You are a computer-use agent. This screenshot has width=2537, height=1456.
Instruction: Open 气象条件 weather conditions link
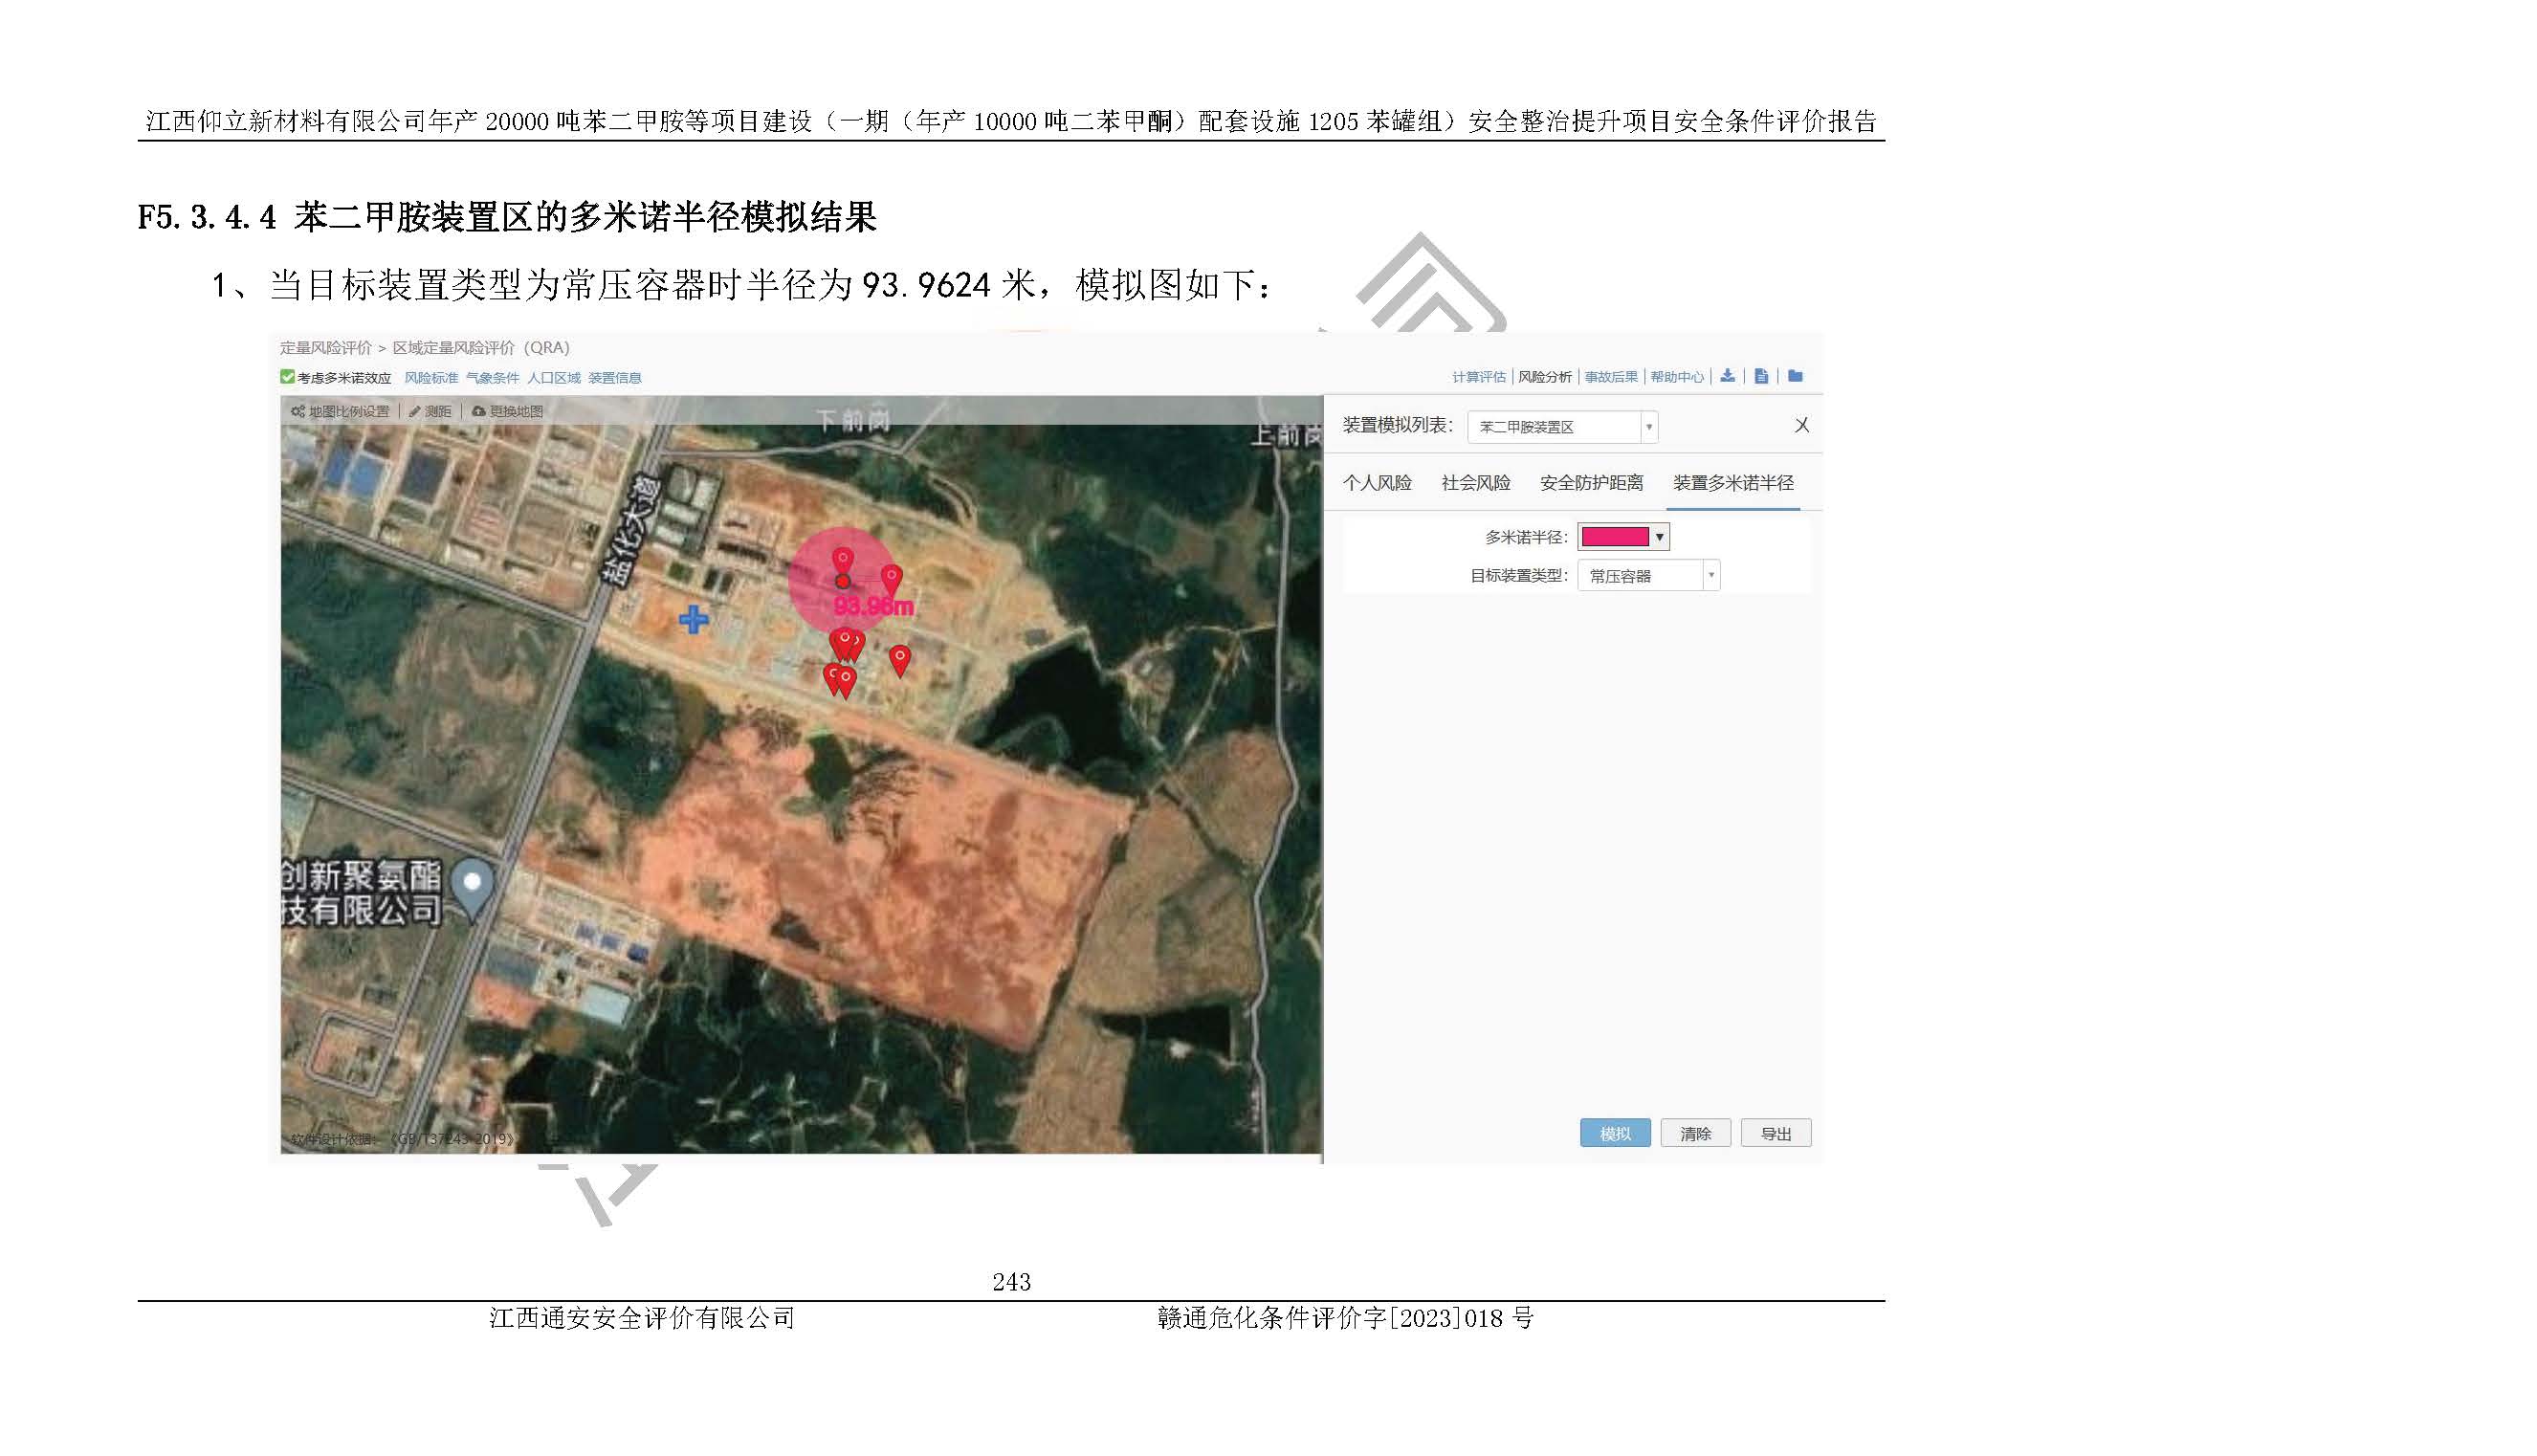click(492, 378)
